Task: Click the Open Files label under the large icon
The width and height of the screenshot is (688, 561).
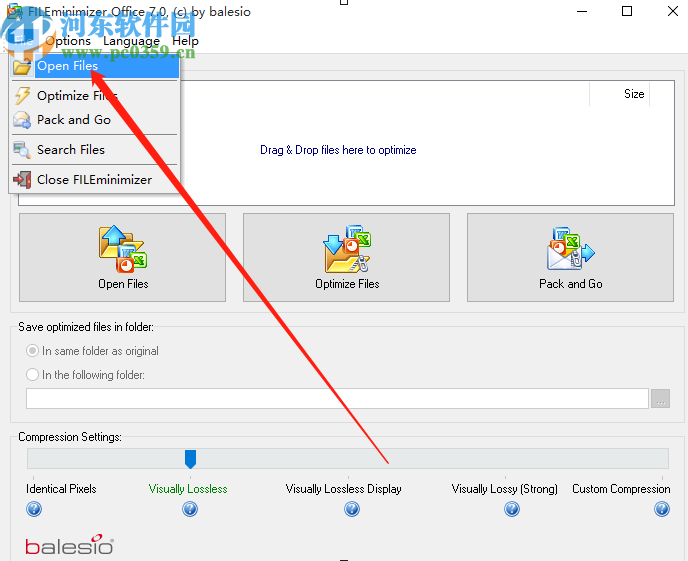Action: (x=123, y=284)
